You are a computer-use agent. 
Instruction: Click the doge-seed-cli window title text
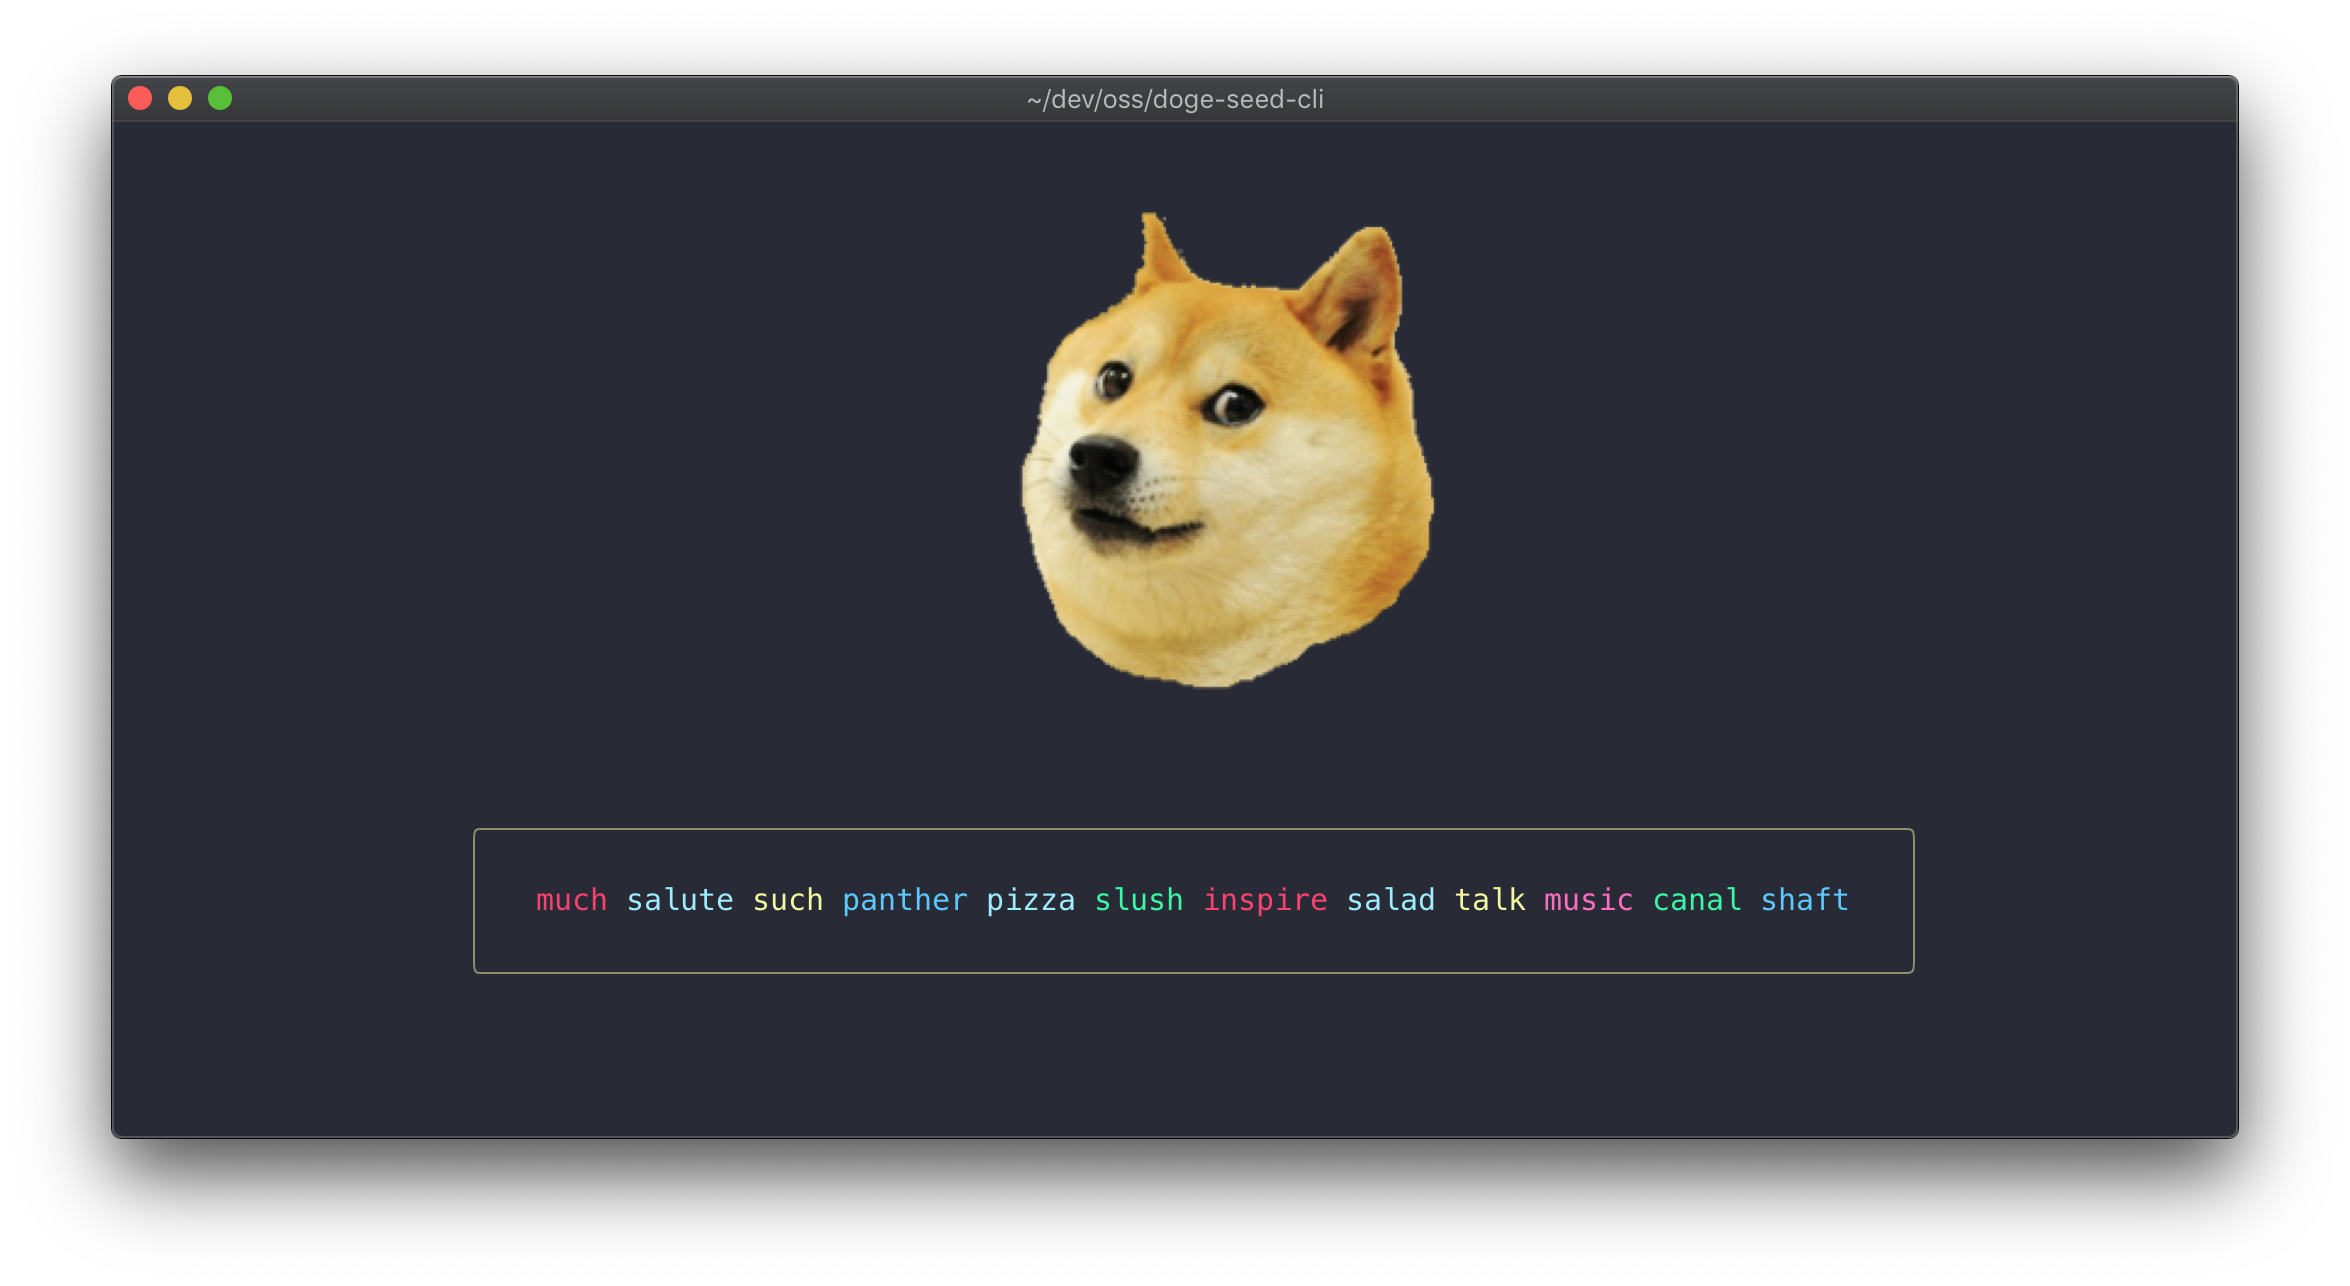[1175, 99]
